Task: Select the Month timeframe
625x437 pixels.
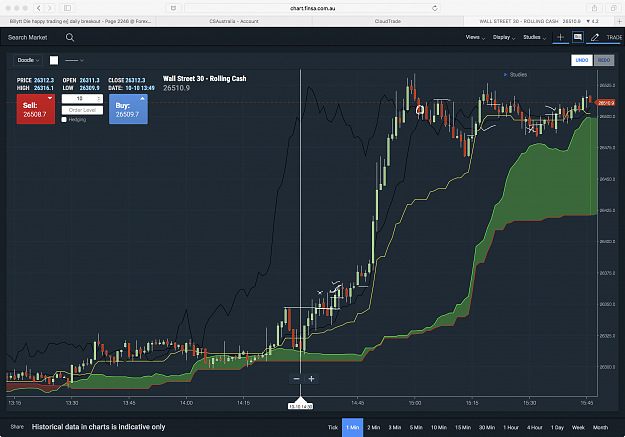Action: [600, 427]
